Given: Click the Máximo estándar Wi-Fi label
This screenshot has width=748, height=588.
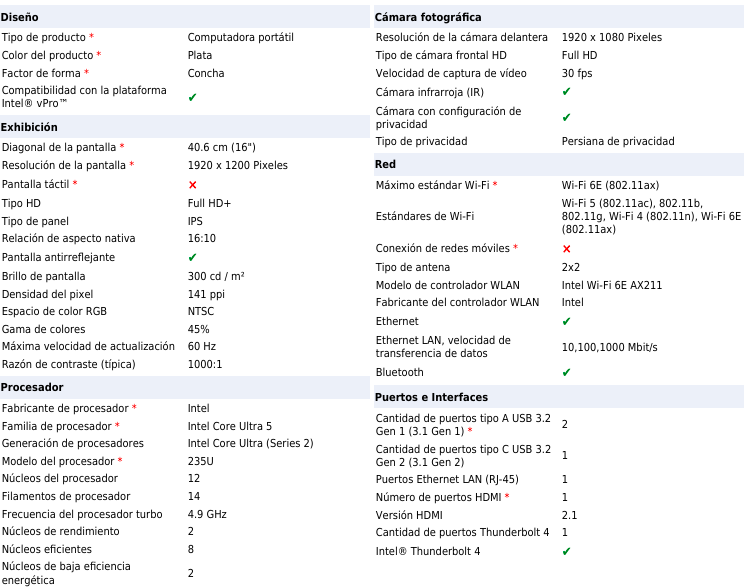Looking at the screenshot, I should tap(432, 185).
